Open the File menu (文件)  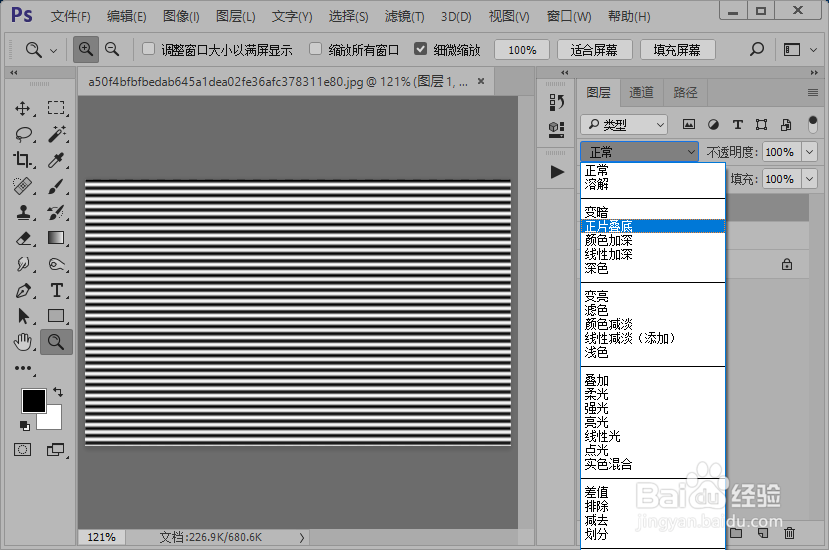pos(70,16)
